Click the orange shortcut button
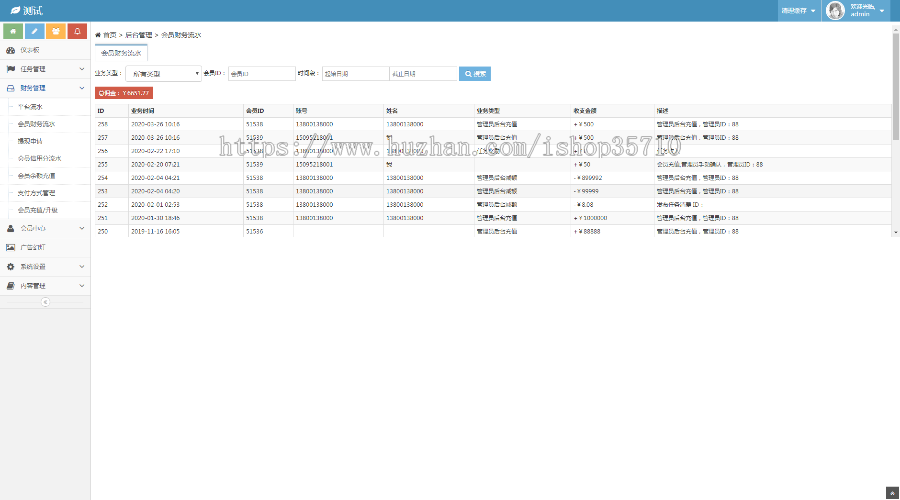The width and height of the screenshot is (900, 500). (x=56, y=31)
